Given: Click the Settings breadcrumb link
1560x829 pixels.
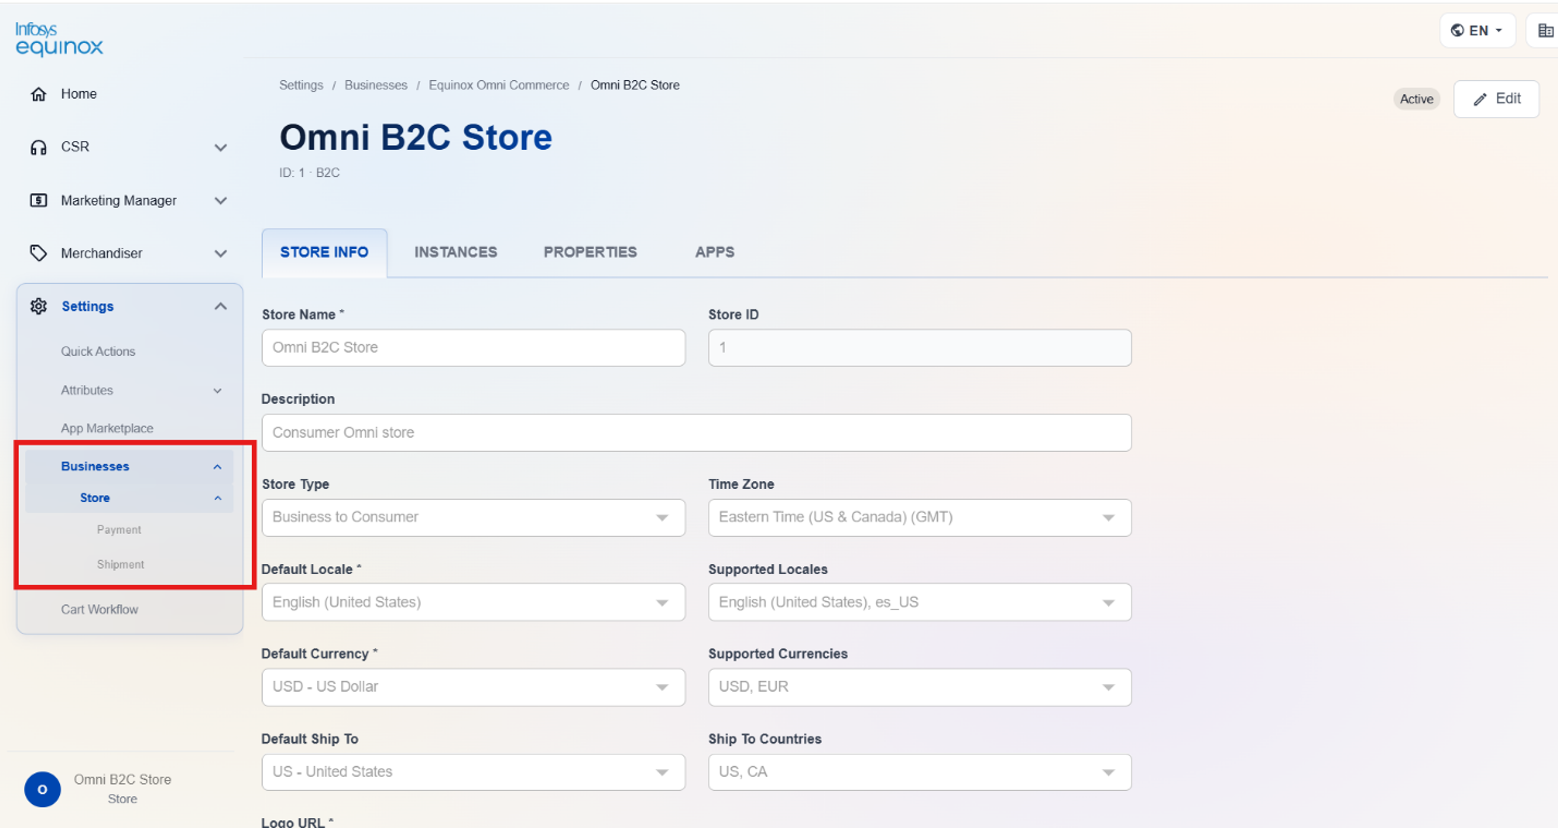Looking at the screenshot, I should (301, 85).
